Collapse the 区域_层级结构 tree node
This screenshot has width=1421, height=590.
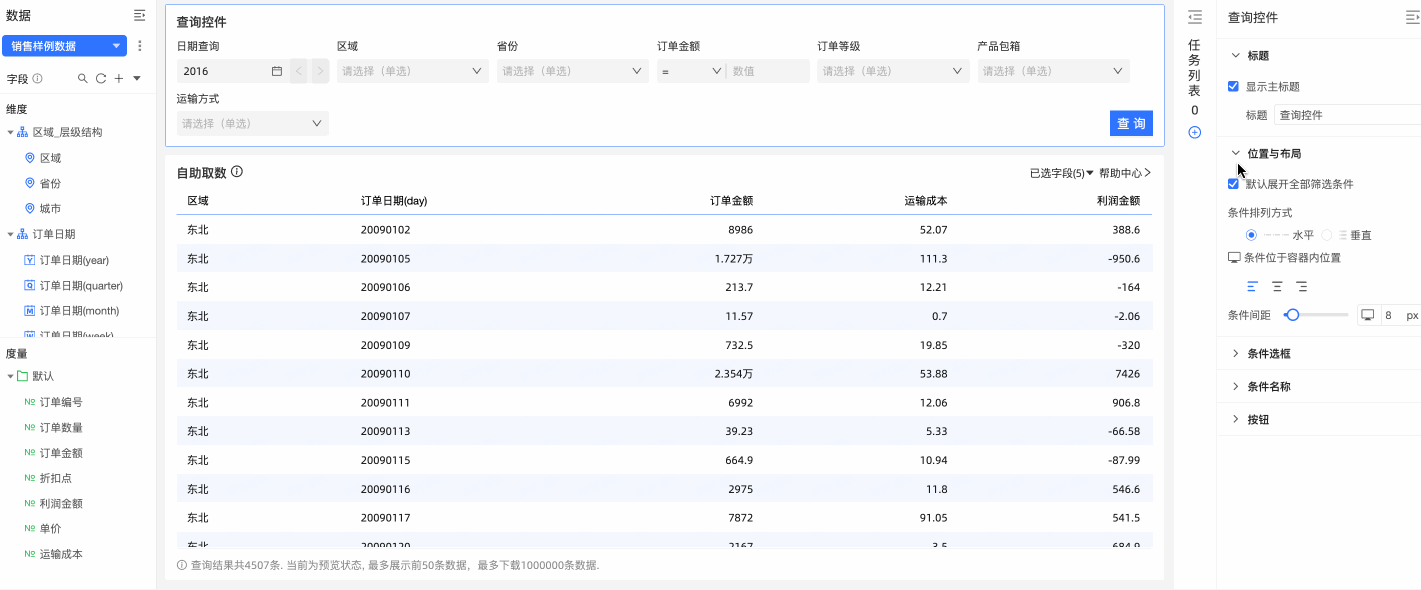point(10,132)
